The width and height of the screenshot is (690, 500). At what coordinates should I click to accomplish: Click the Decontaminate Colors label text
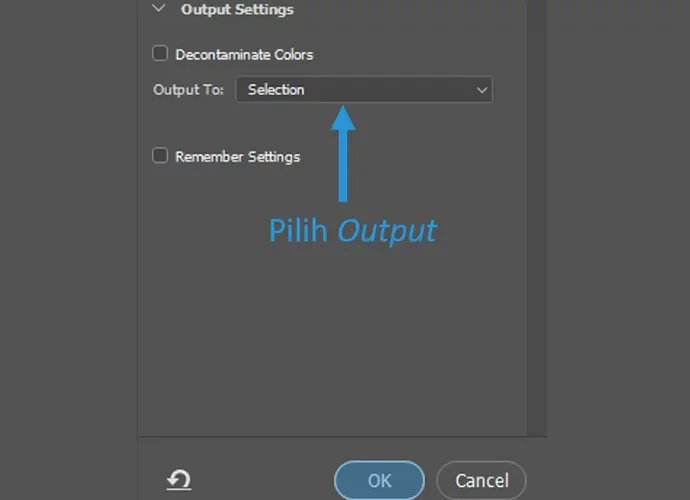tap(244, 55)
